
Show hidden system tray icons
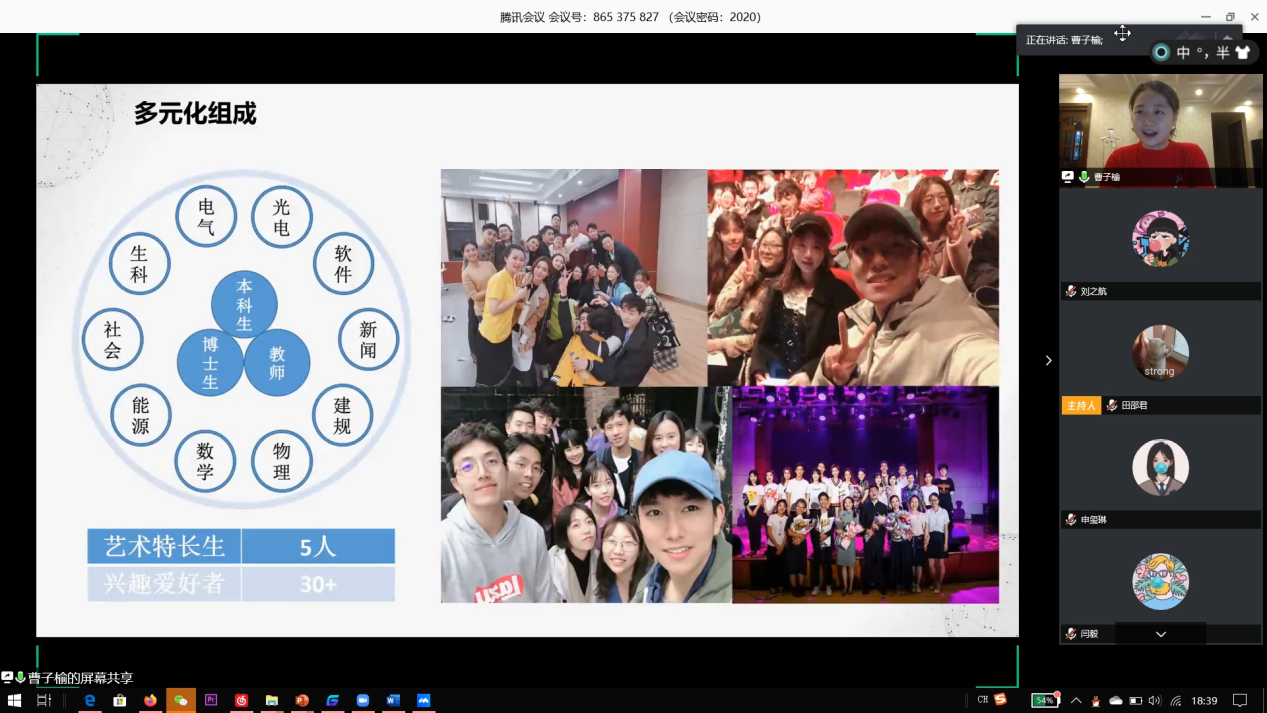[1076, 701]
